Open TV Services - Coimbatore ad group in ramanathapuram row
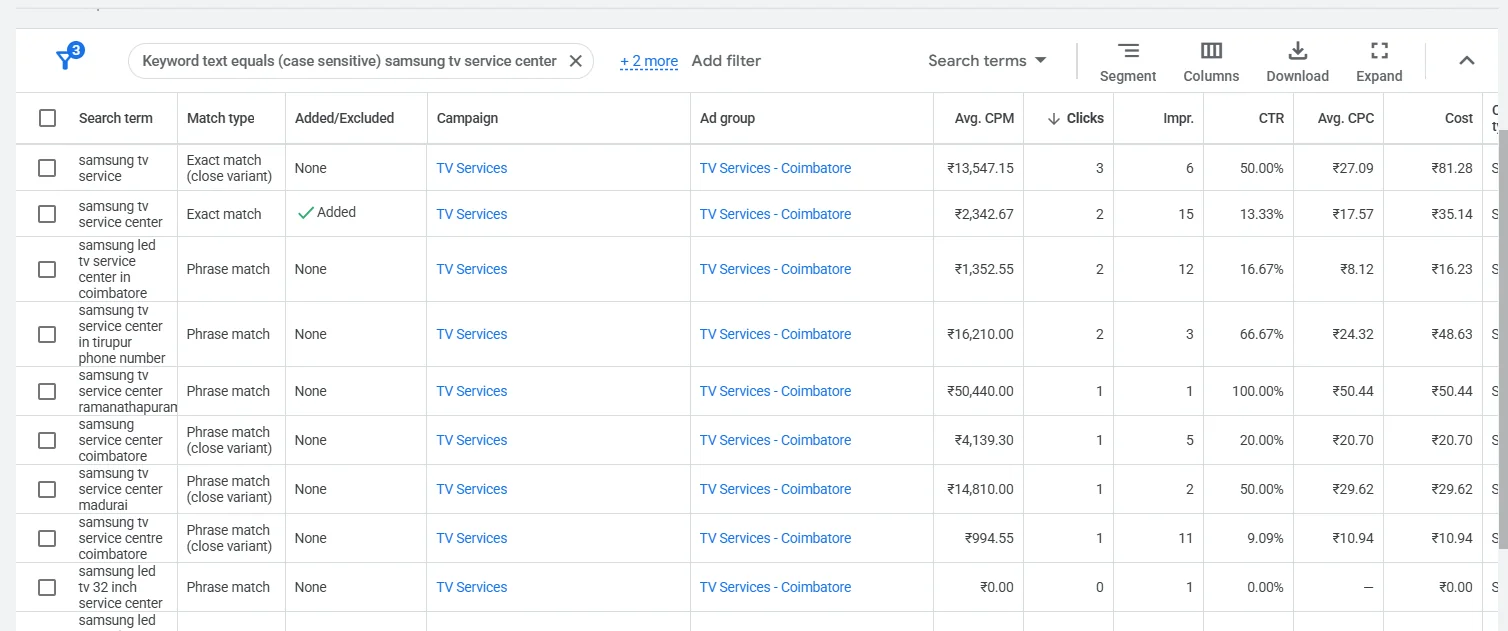Image resolution: width=1508 pixels, height=631 pixels. click(x=775, y=391)
